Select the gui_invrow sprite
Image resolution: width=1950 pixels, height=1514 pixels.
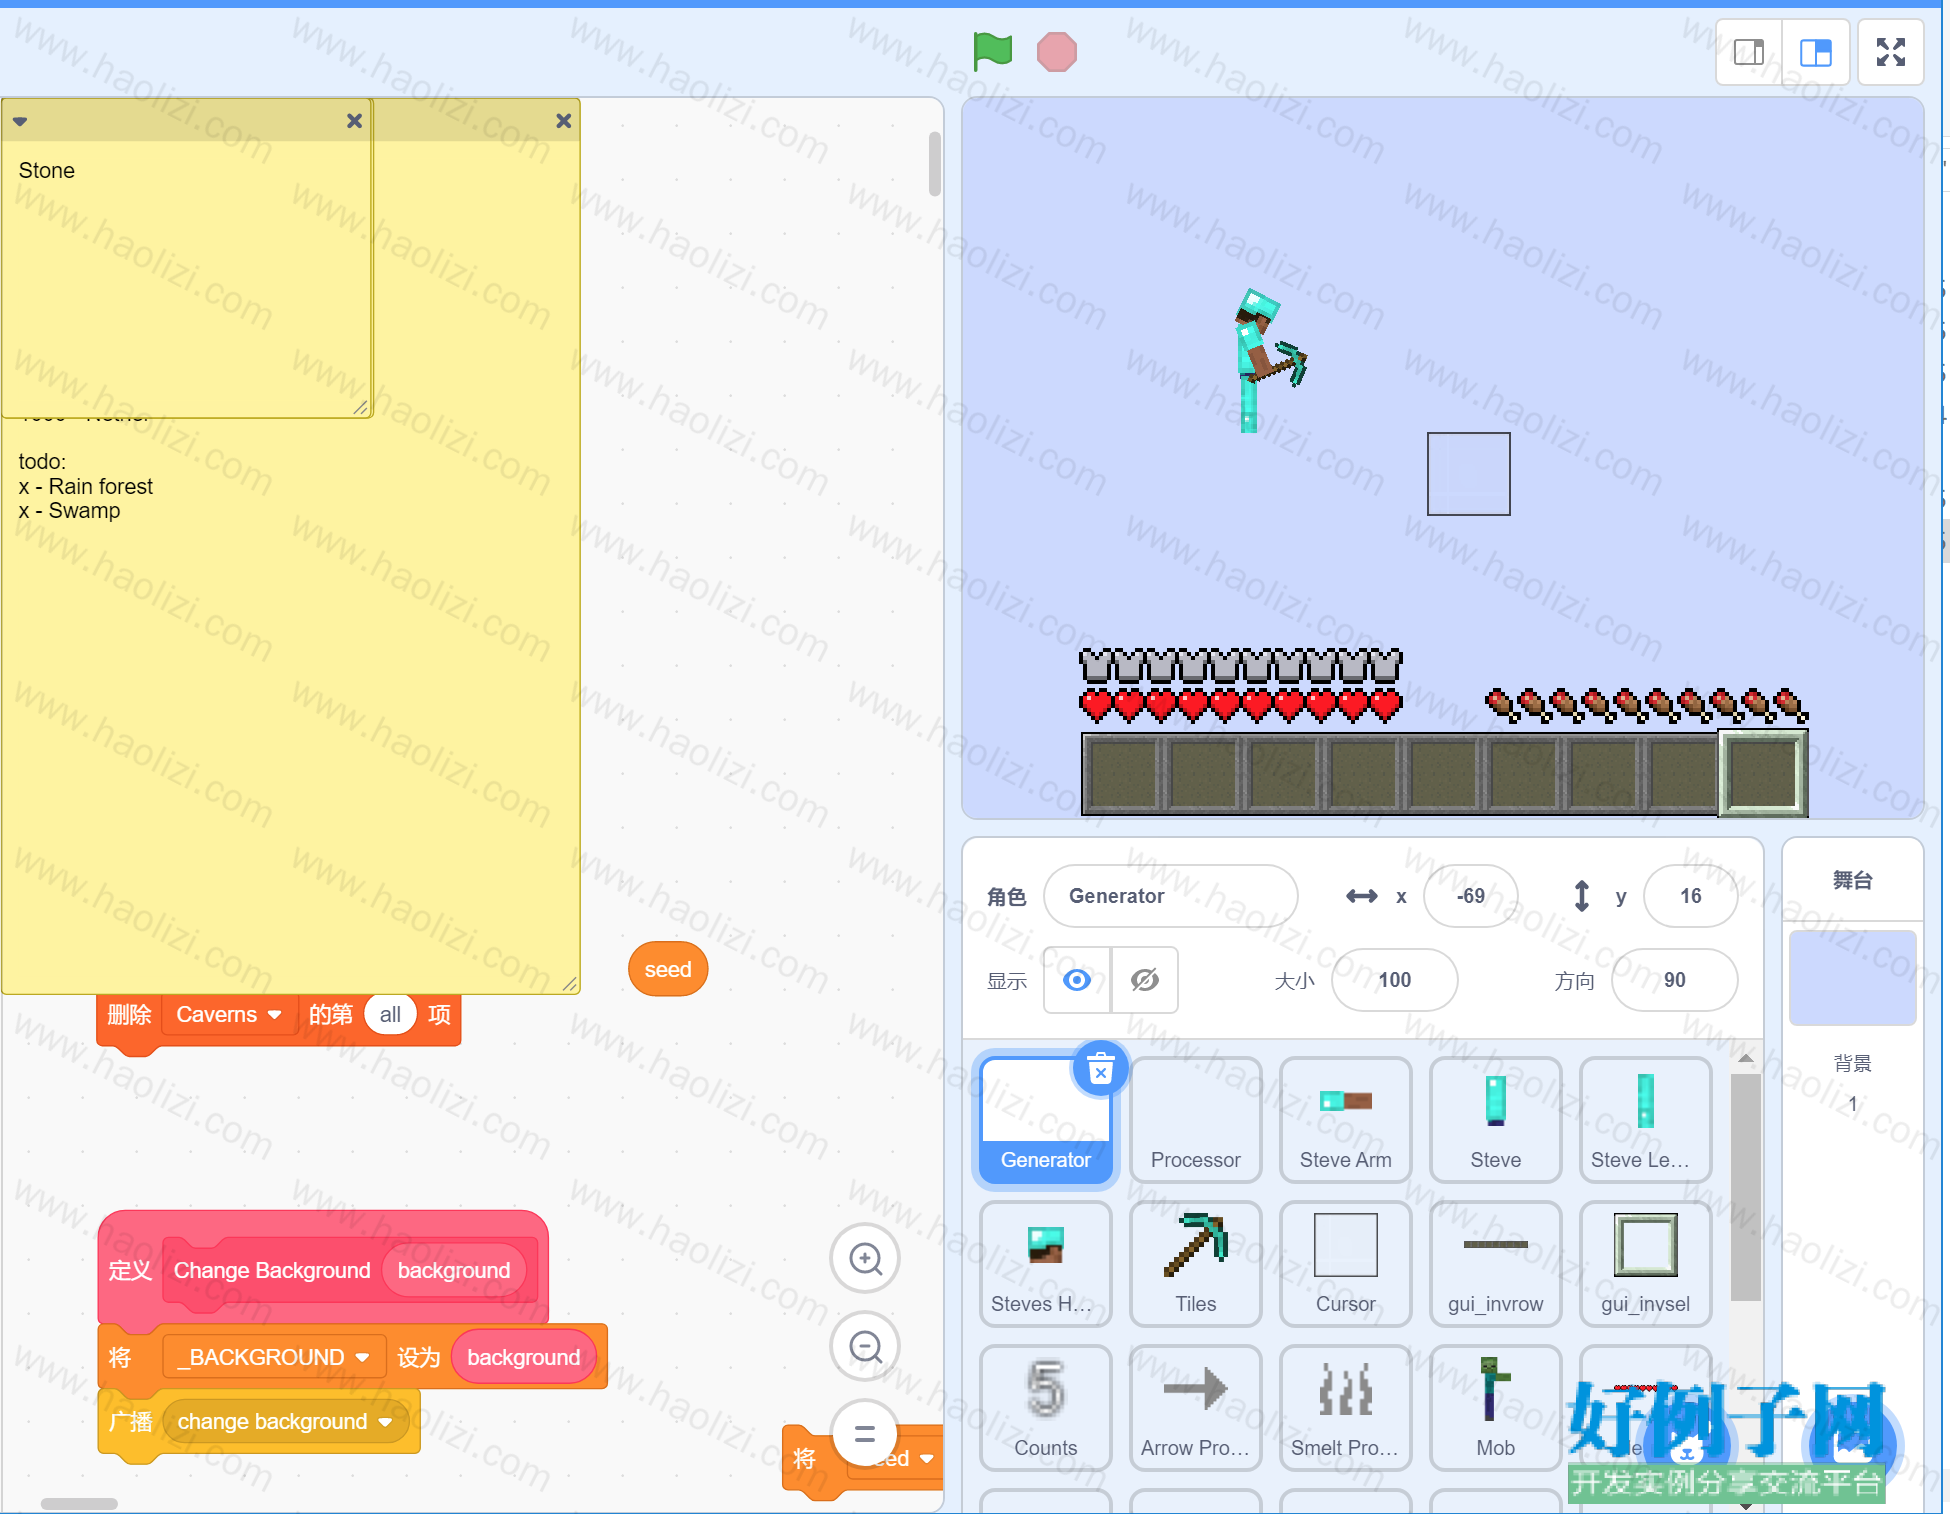click(1495, 1265)
